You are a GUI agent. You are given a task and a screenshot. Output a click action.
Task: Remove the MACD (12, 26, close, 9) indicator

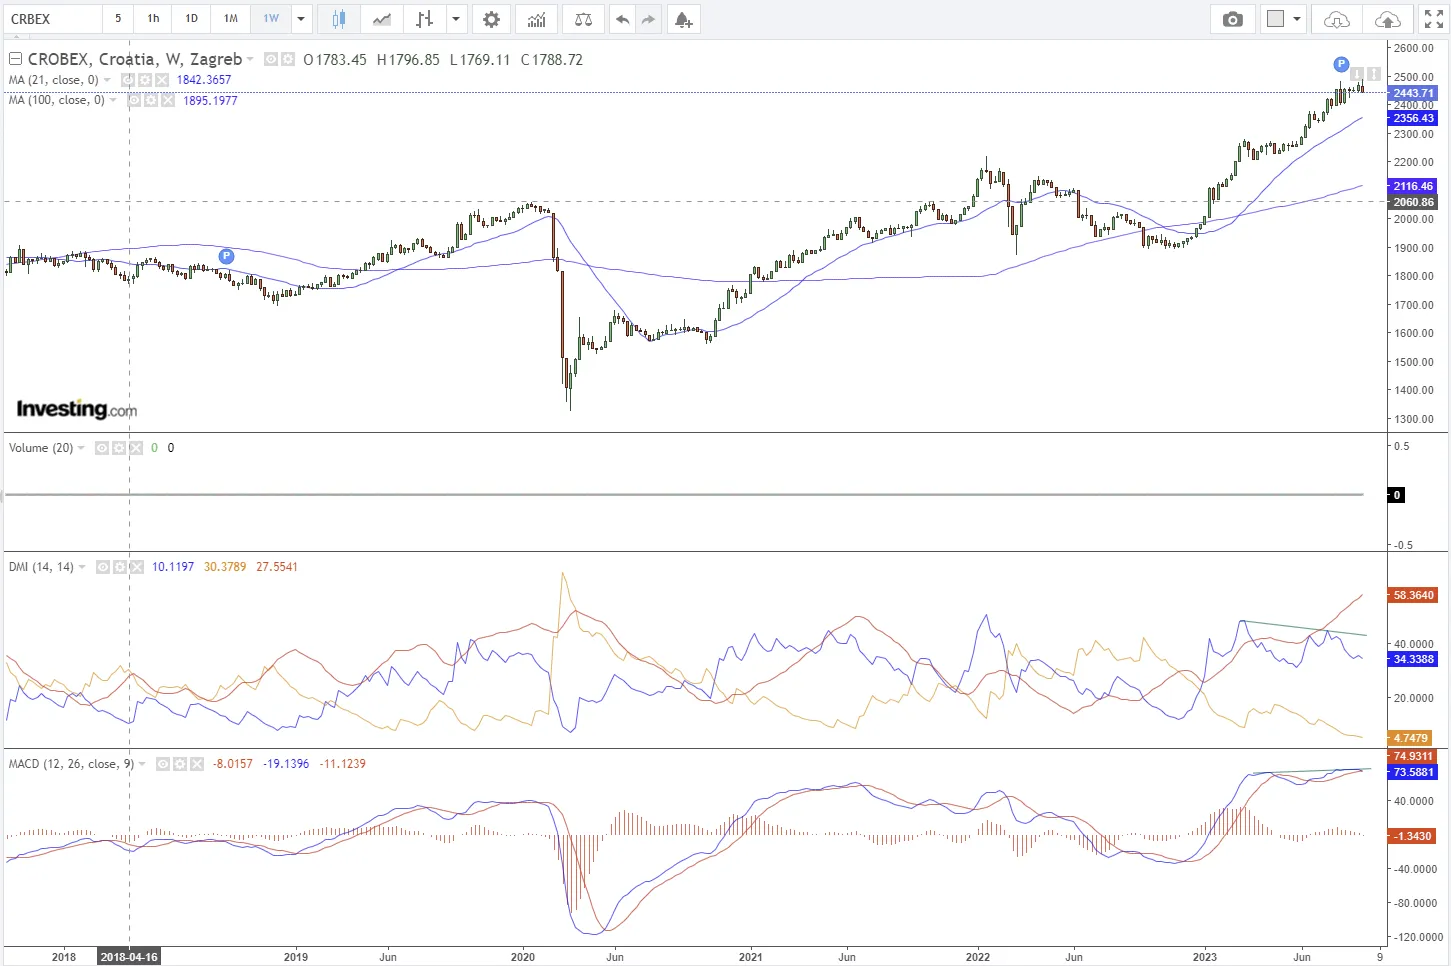click(x=196, y=764)
